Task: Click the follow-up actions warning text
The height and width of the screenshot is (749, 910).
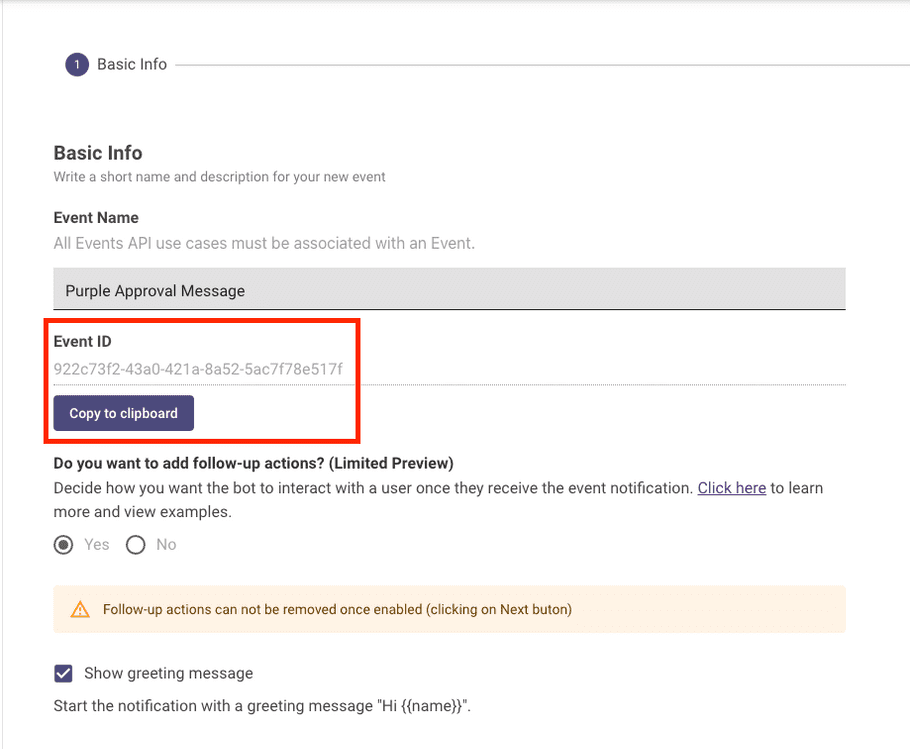Action: click(337, 610)
